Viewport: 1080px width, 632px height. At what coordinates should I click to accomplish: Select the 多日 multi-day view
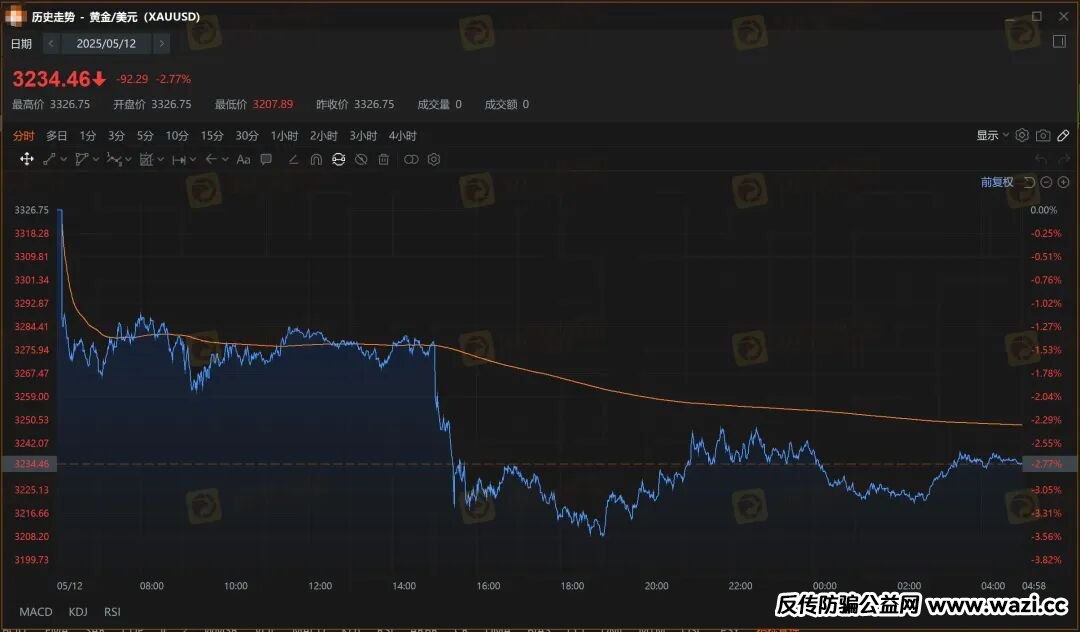[x=56, y=135]
